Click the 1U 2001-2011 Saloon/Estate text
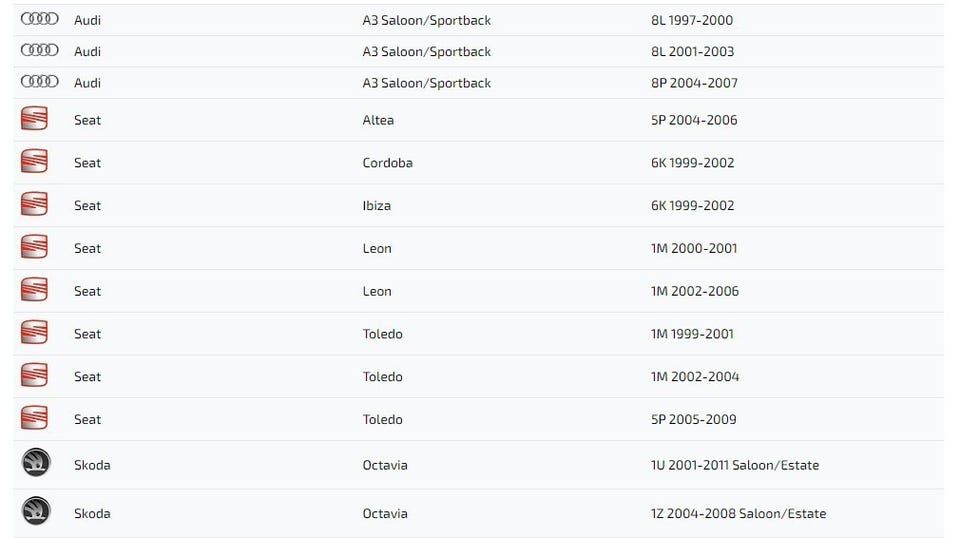960x538 pixels. 734,465
